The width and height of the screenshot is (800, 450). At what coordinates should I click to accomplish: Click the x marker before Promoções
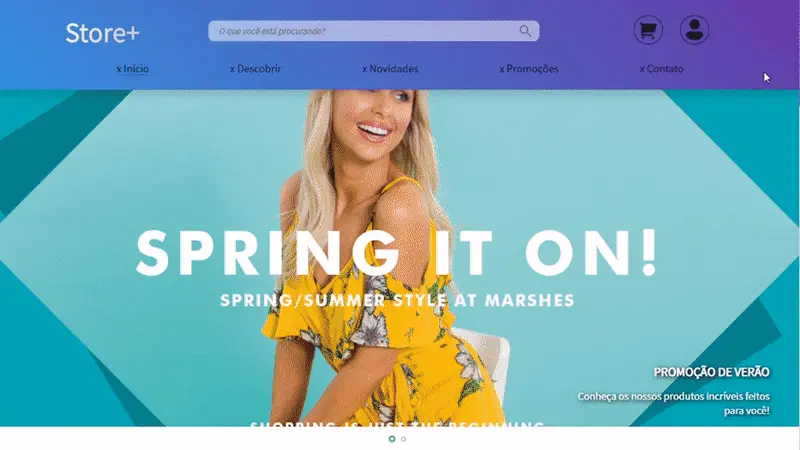tap(502, 69)
